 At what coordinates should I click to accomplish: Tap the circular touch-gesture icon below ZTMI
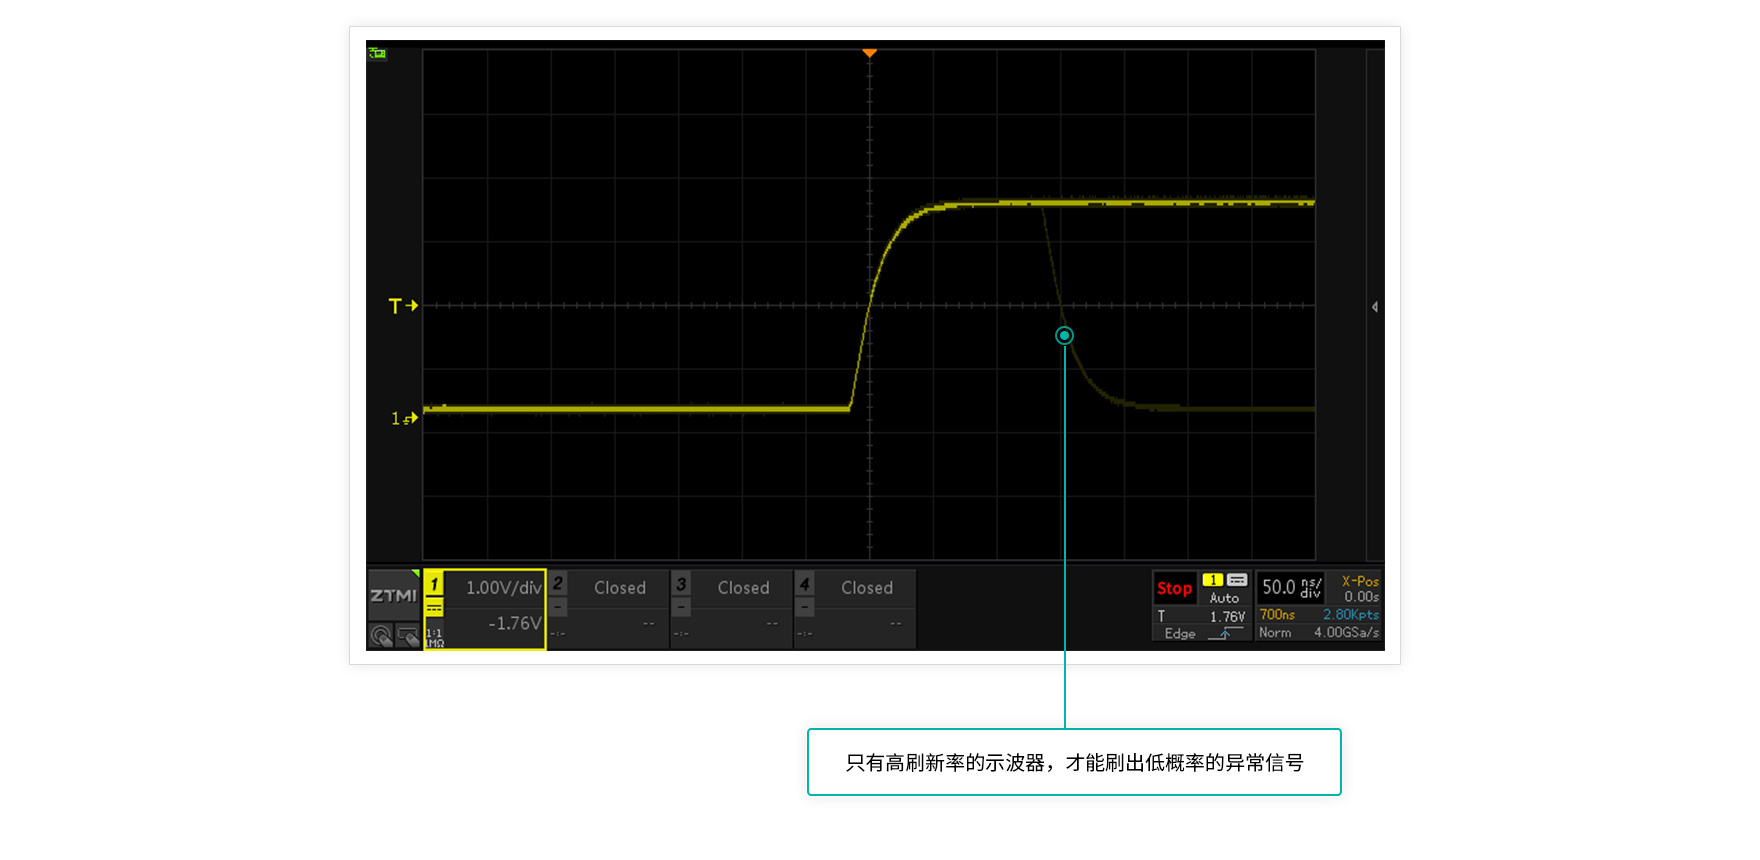(380, 636)
